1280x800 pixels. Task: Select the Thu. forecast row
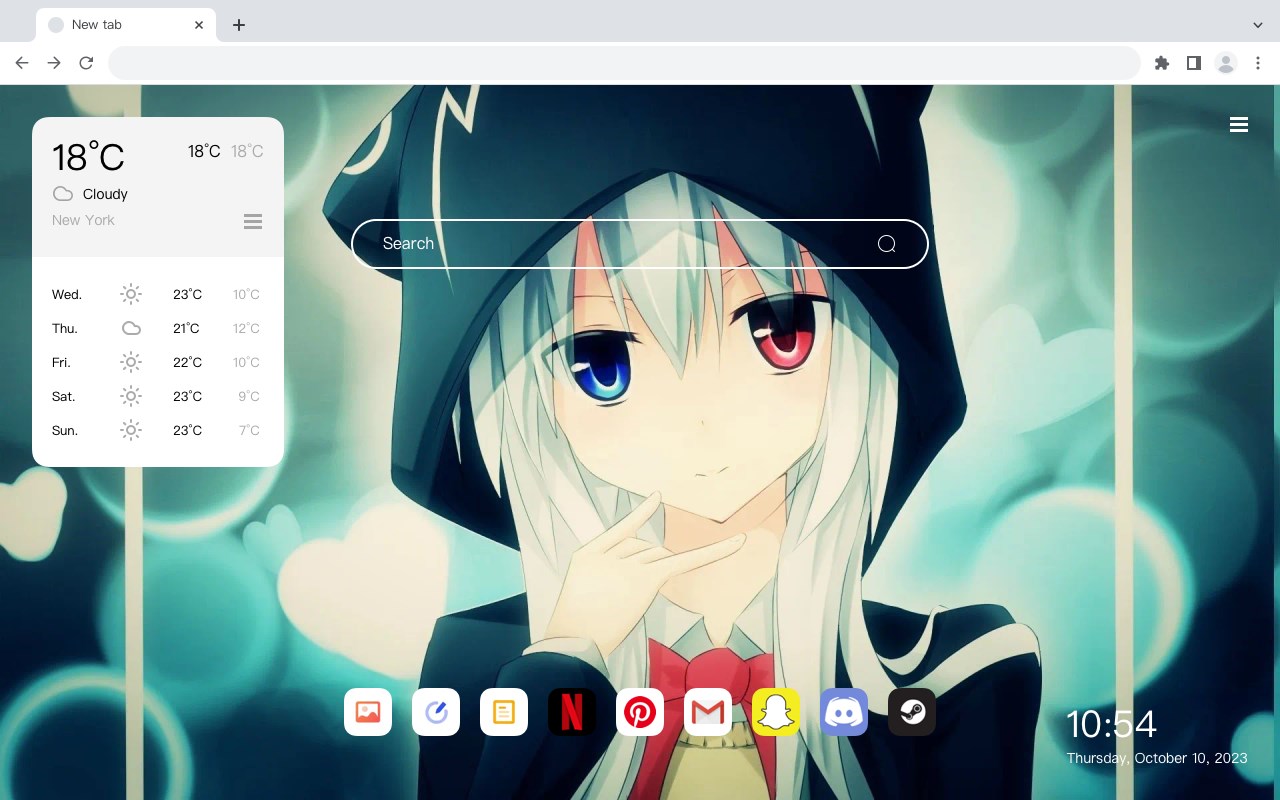pos(158,328)
